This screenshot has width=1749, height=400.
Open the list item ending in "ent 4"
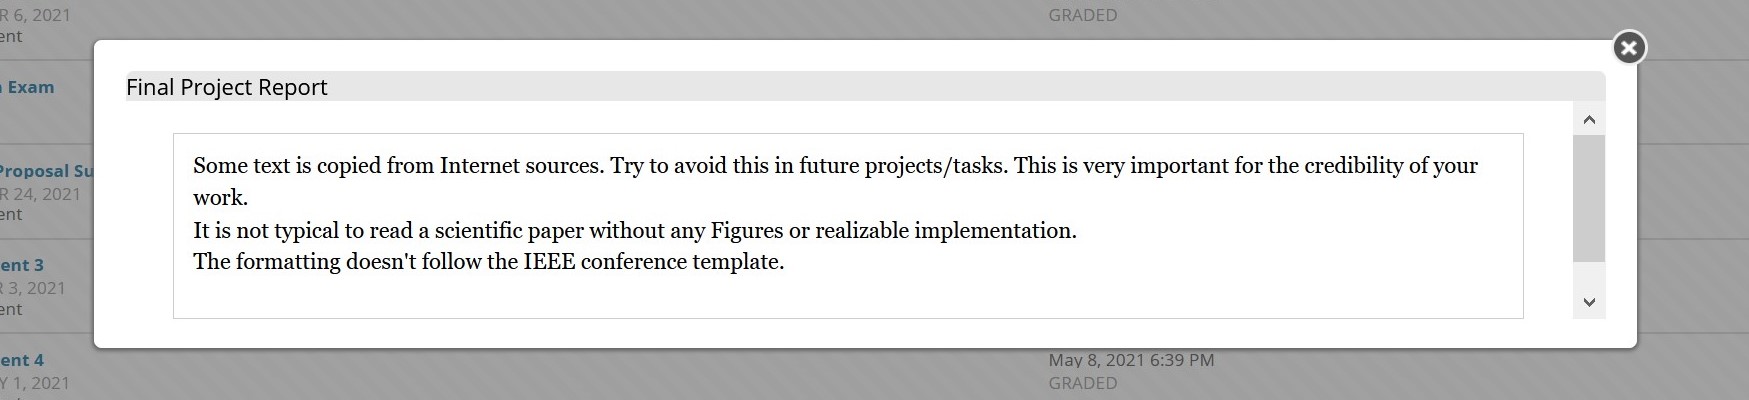(22, 360)
